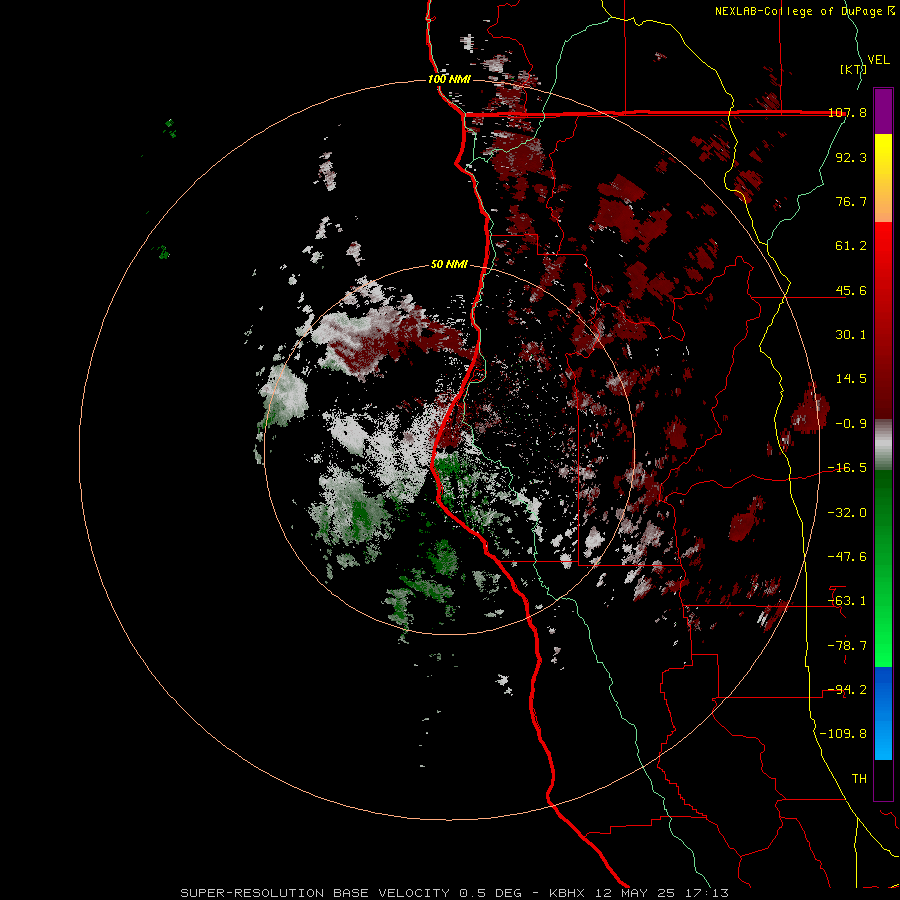Click the 50 NMI range ring label
This screenshot has height=900, width=900.
pos(449,265)
